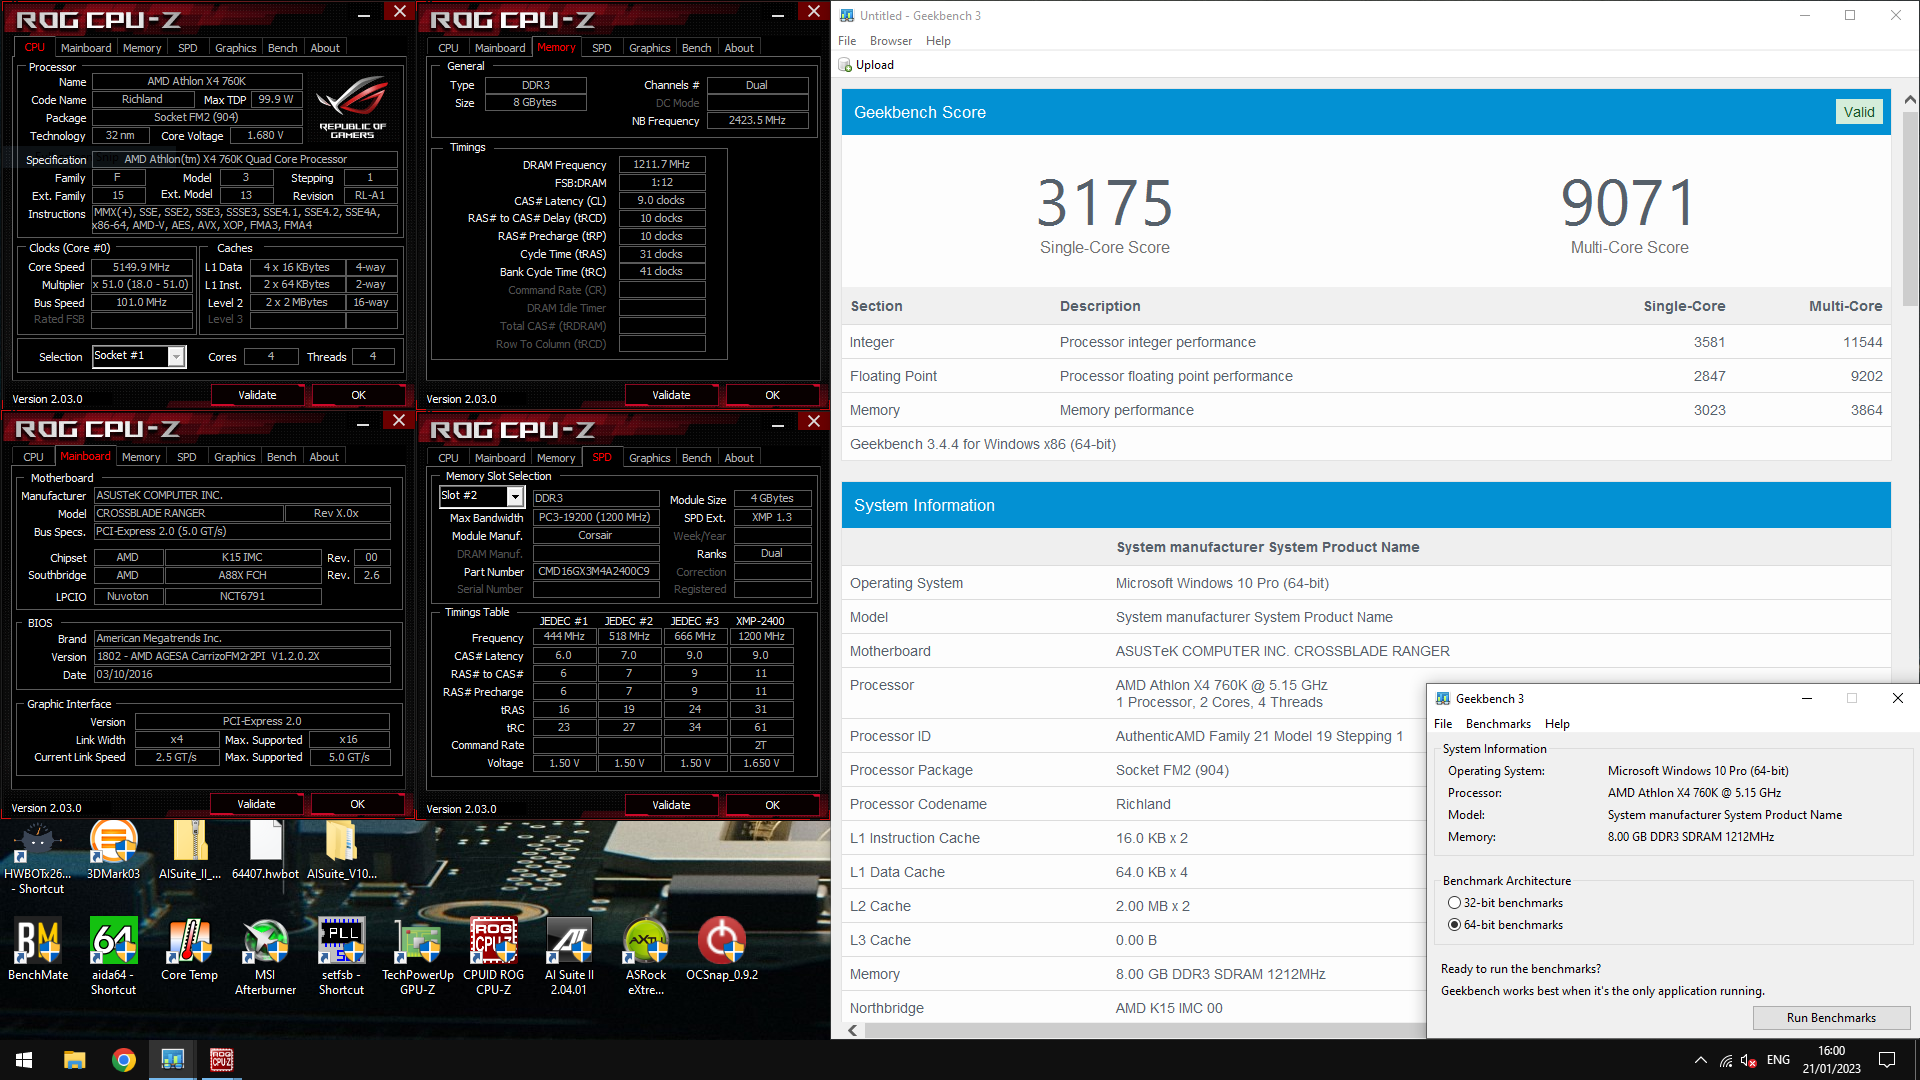Expand the Socket #1 selection dropdown
This screenshot has width=1920, height=1080.
pyautogui.click(x=176, y=357)
